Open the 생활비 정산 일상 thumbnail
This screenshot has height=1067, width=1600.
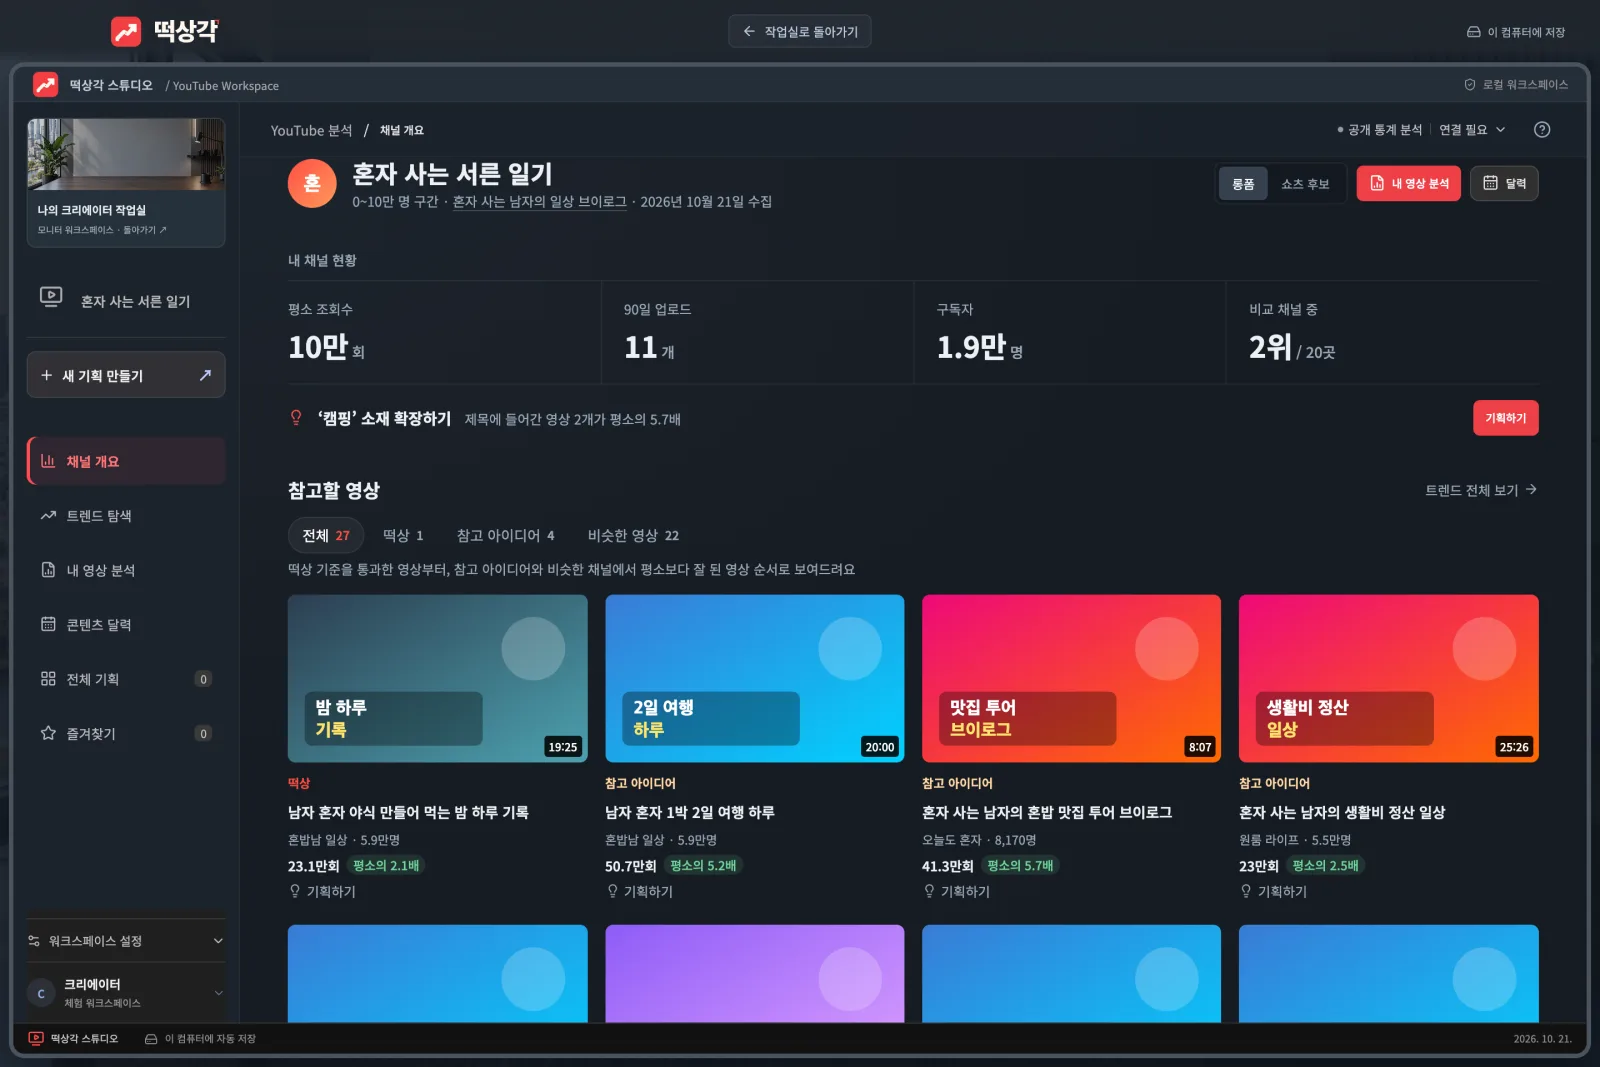(1388, 678)
